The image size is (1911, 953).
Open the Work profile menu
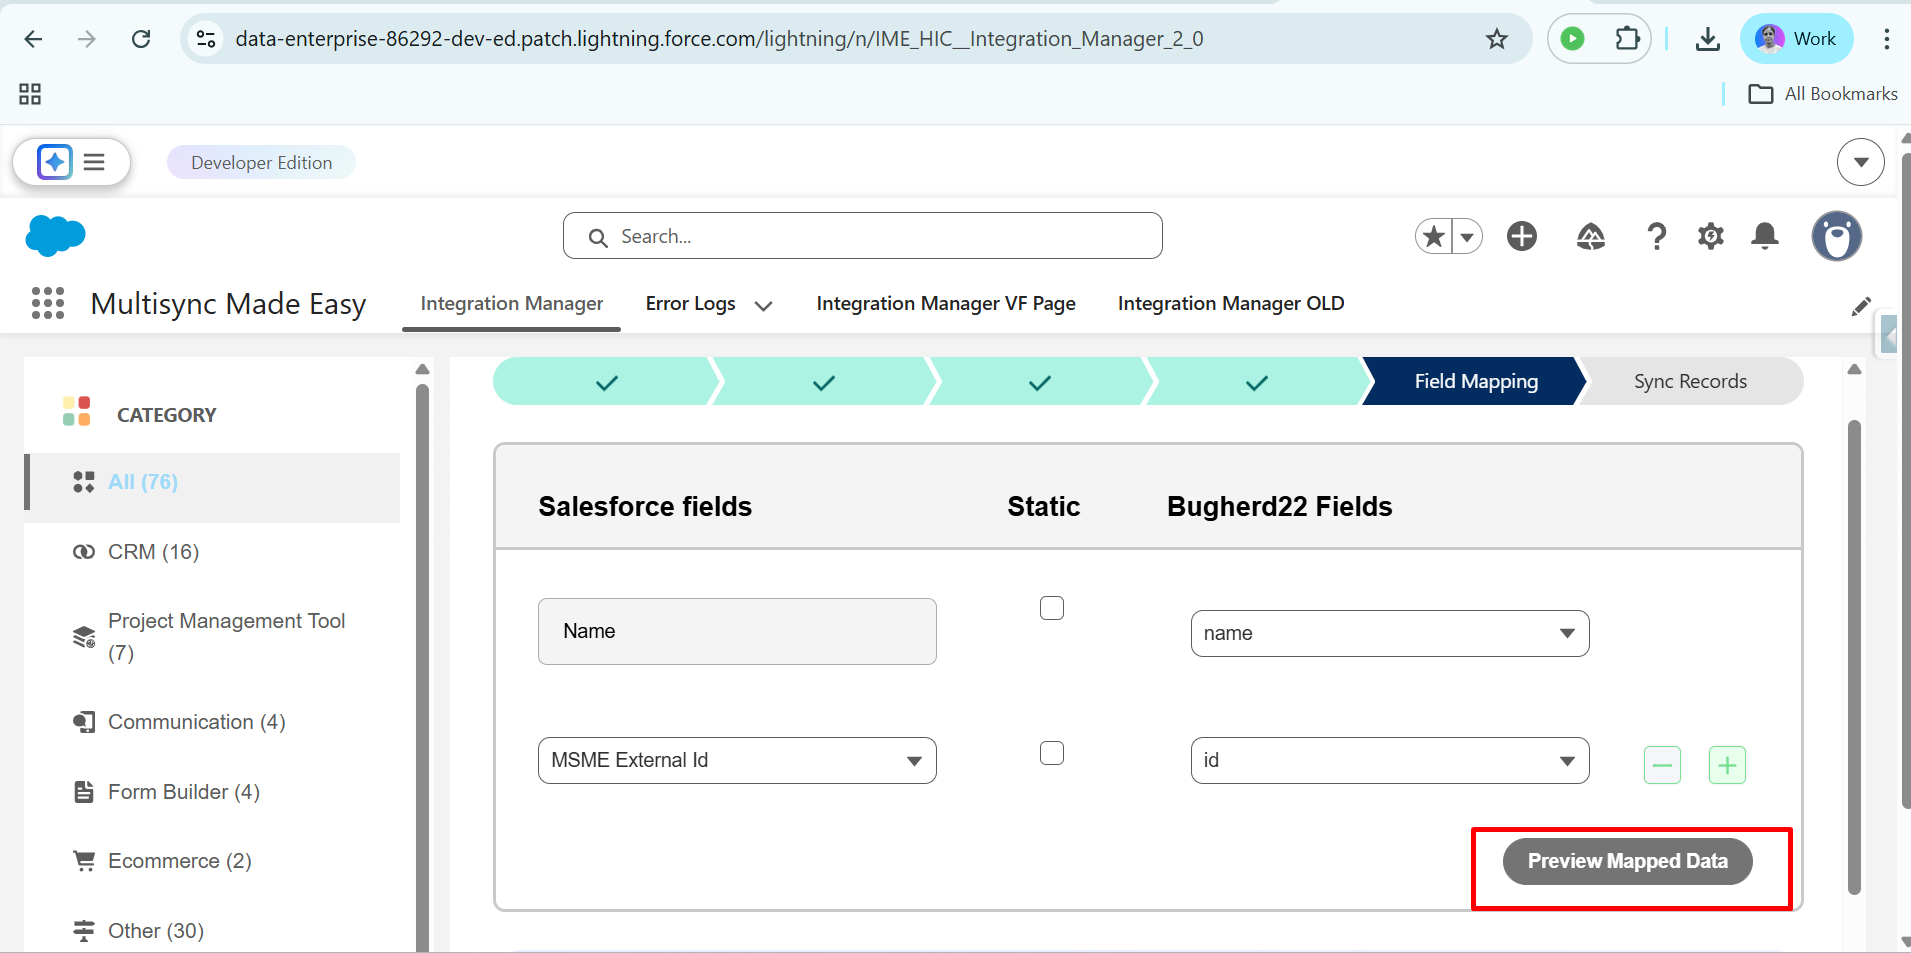point(1796,39)
